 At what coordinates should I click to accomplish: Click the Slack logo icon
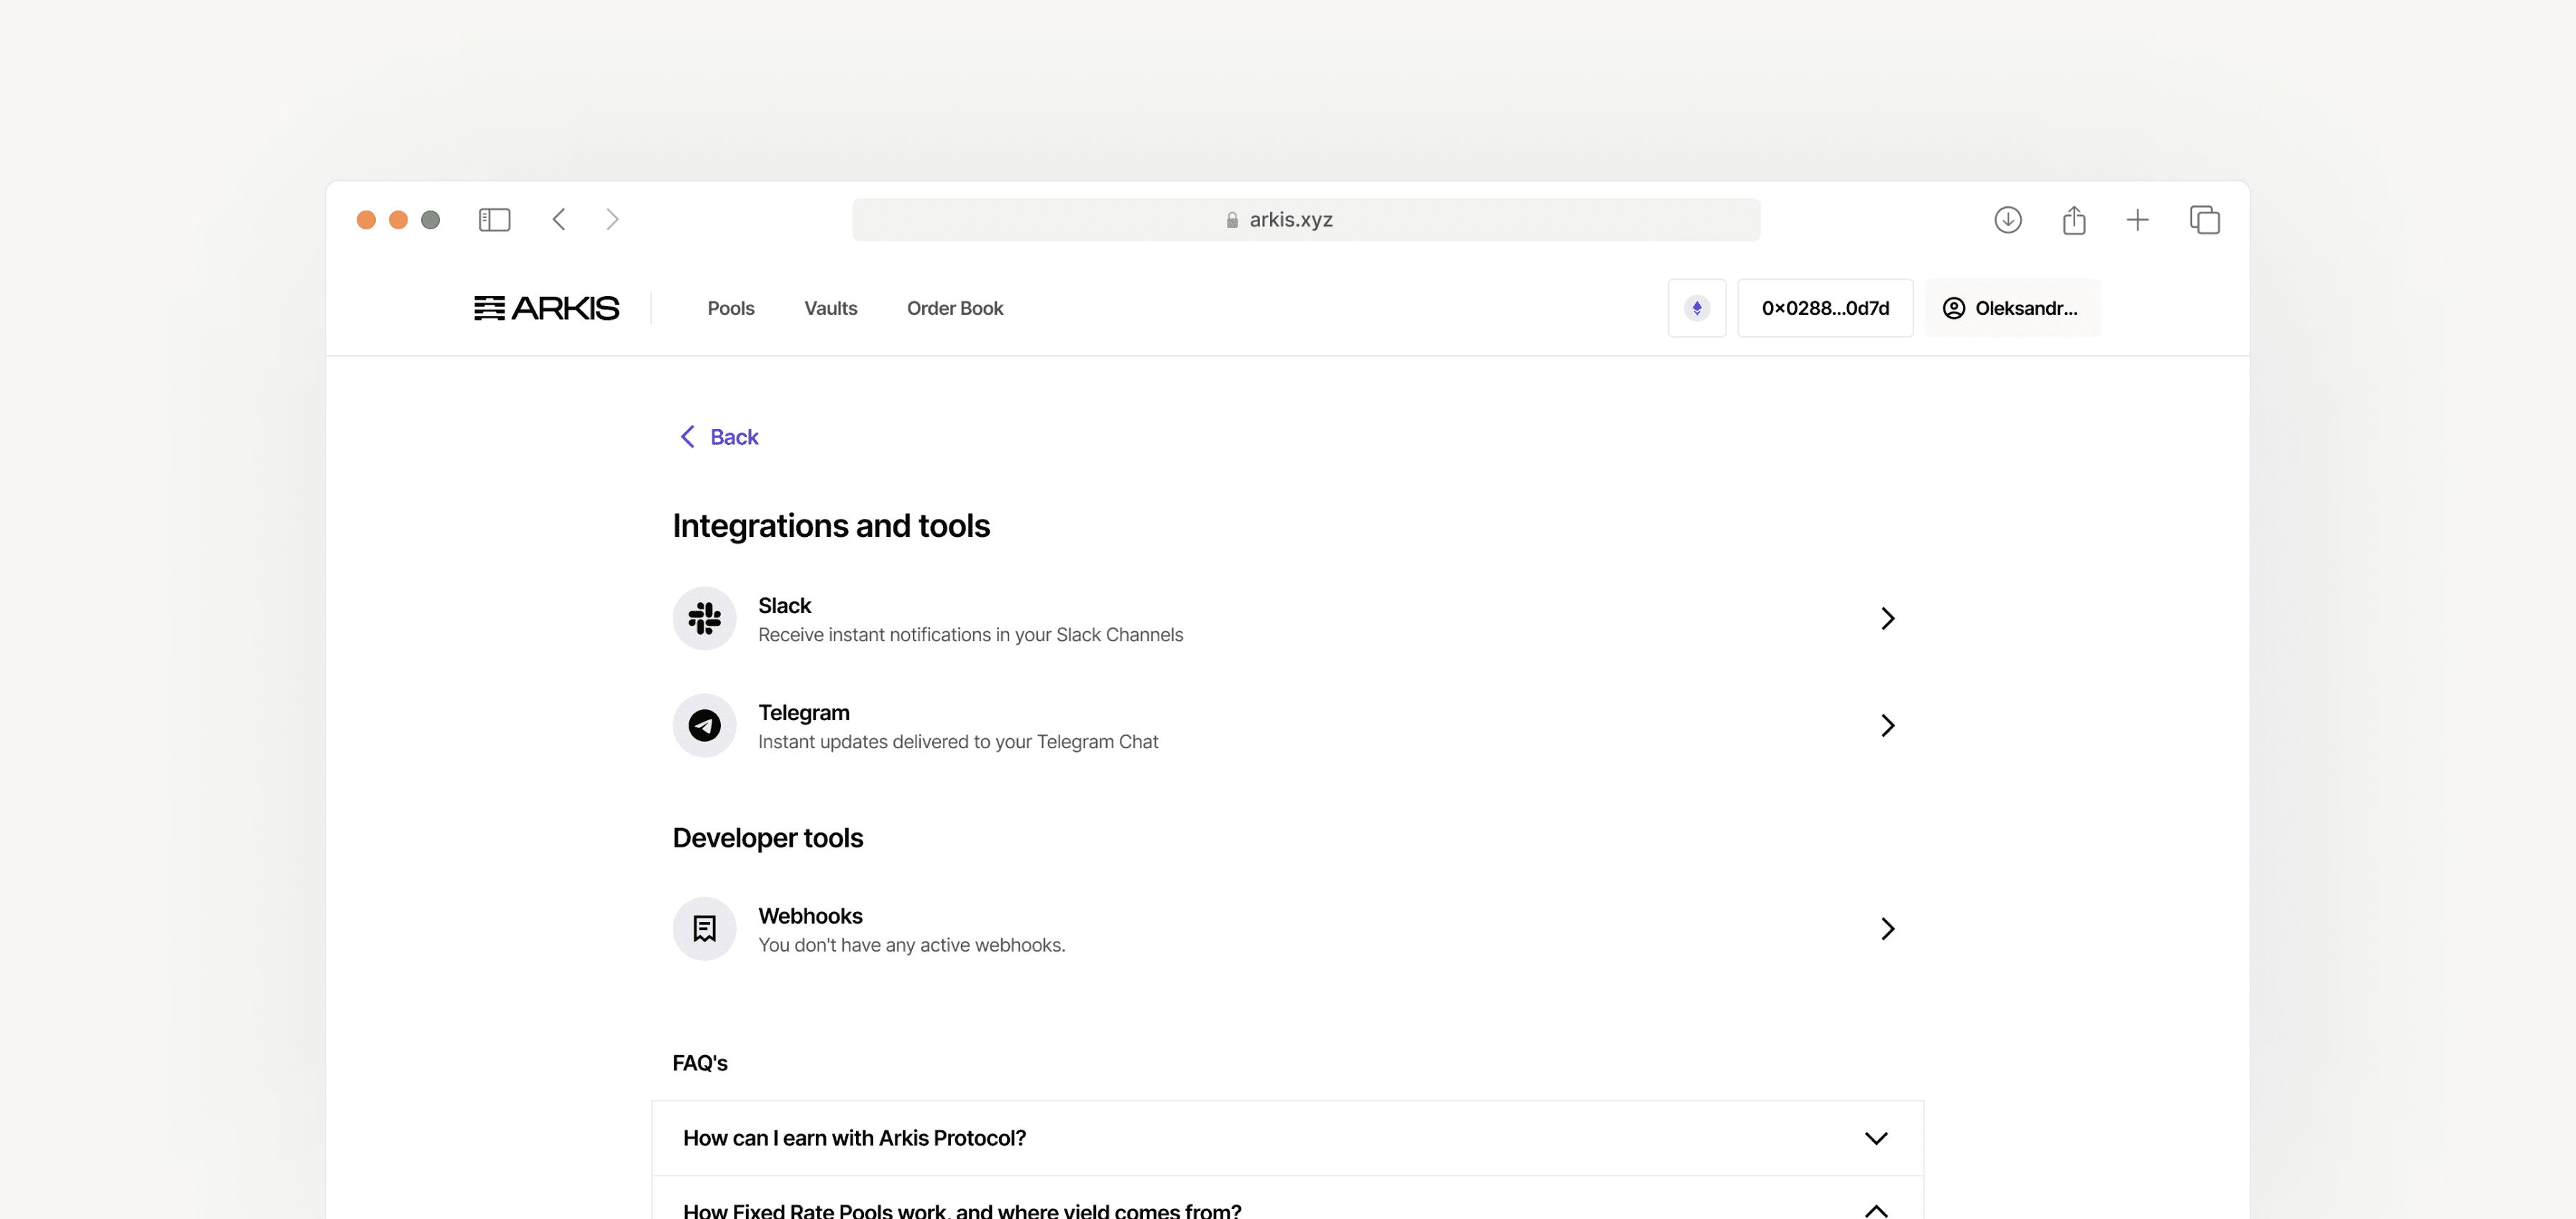point(705,618)
